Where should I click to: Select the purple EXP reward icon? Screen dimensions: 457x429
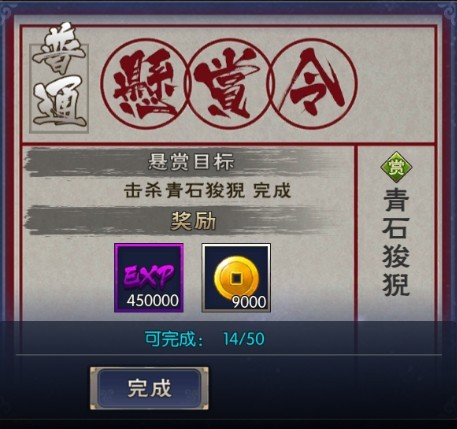(x=149, y=278)
